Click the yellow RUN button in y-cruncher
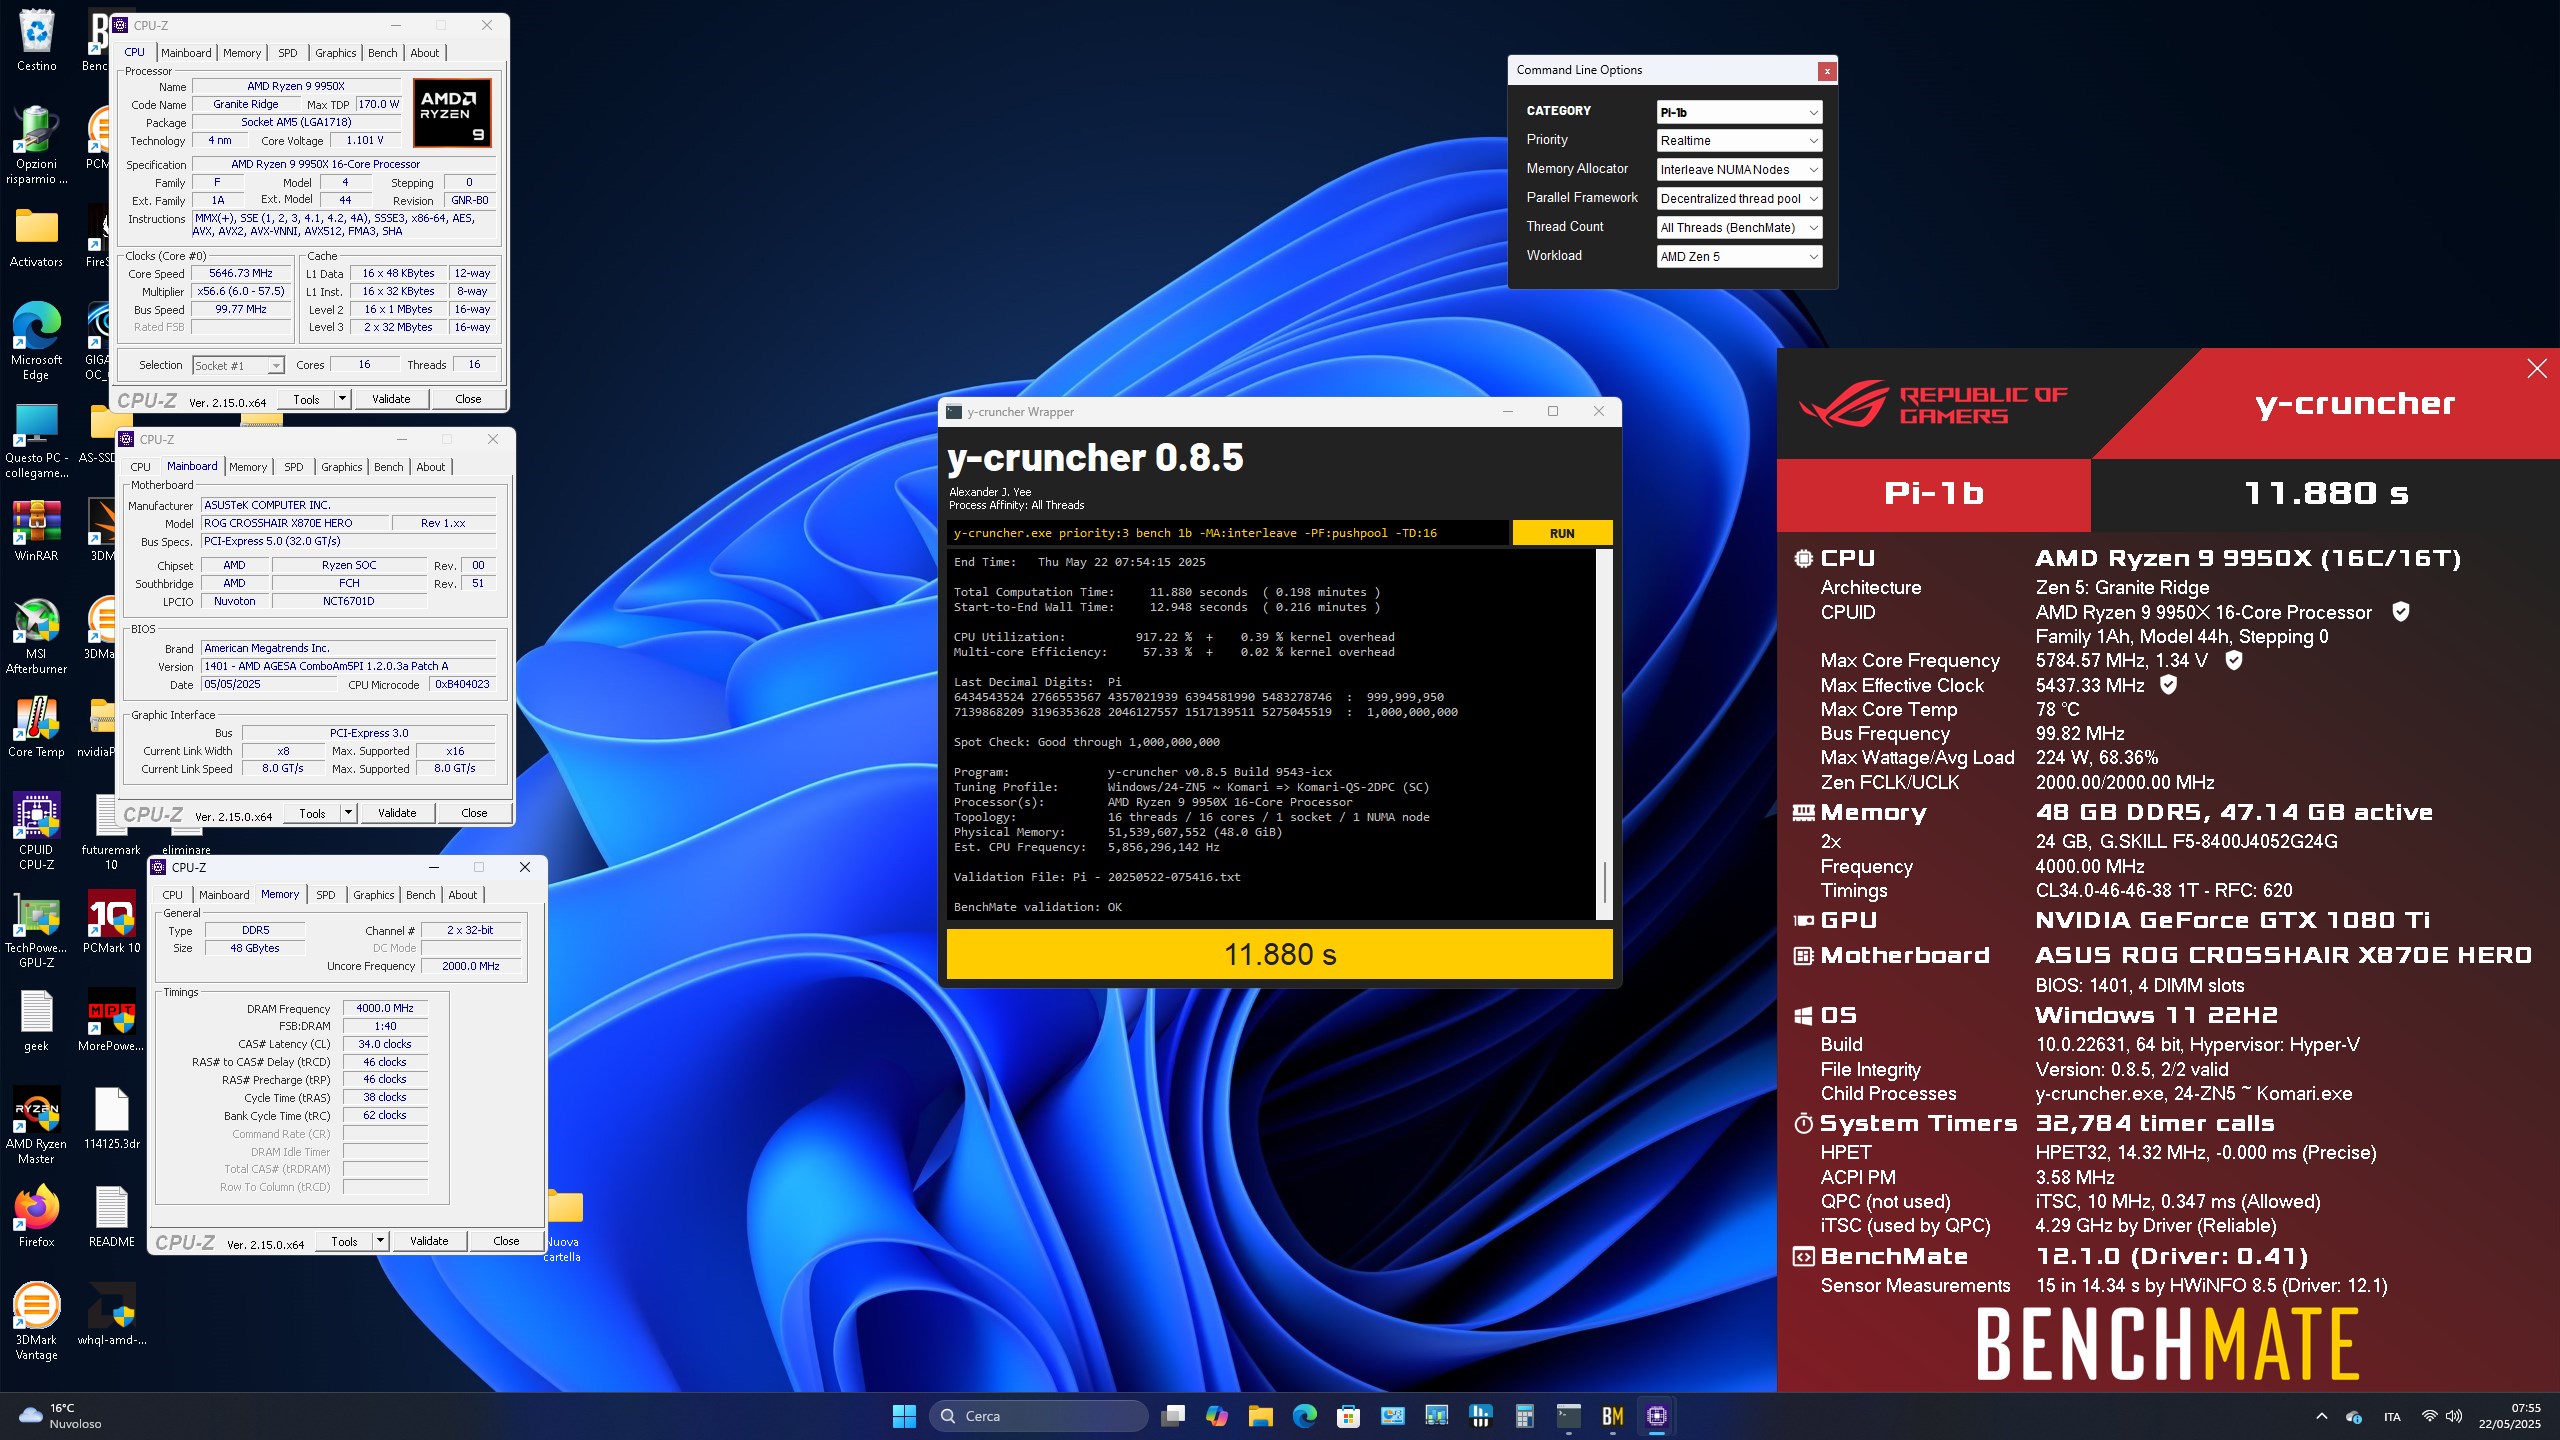2560x1440 pixels. tap(1562, 533)
